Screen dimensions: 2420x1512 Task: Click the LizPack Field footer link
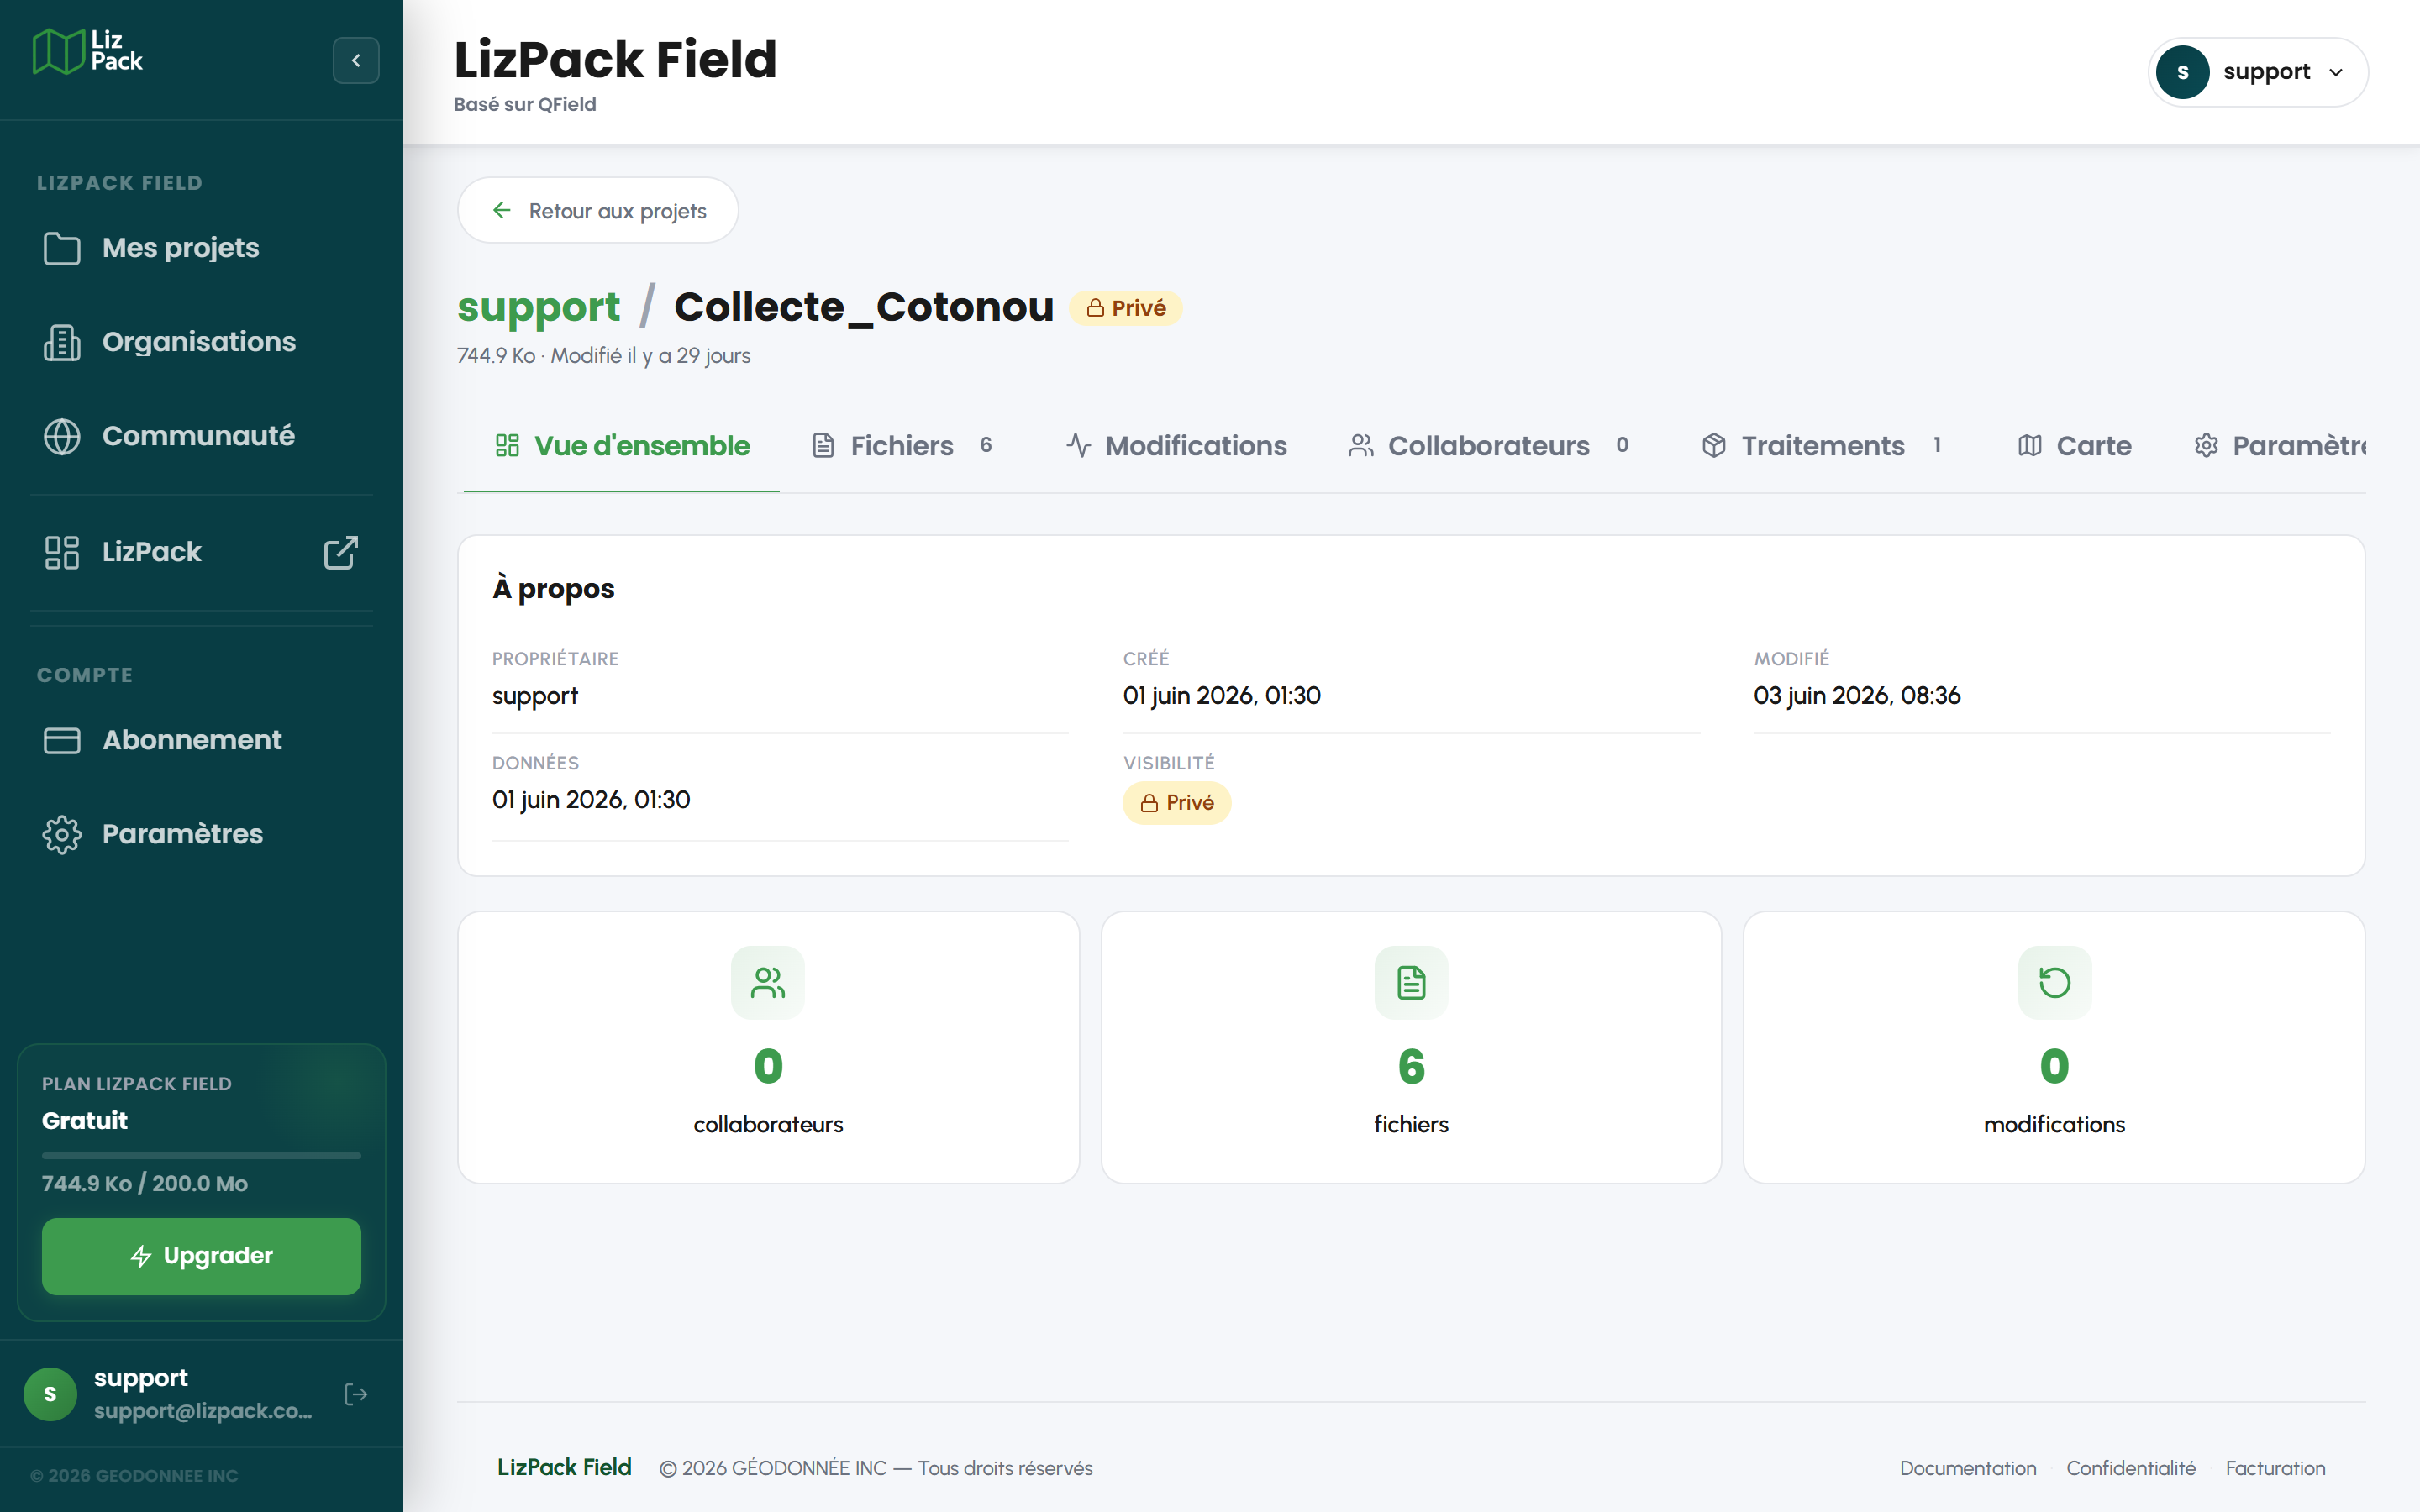[x=564, y=1467]
